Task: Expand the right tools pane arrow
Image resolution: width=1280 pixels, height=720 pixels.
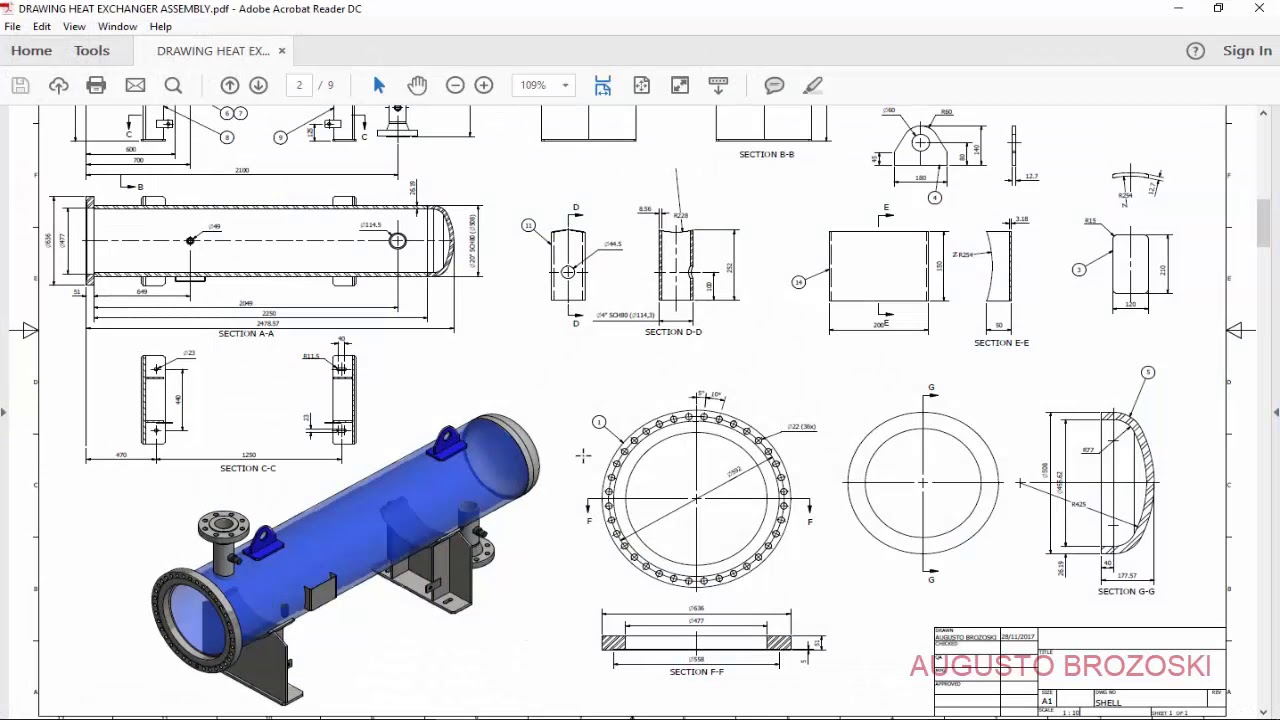Action: 1276,411
